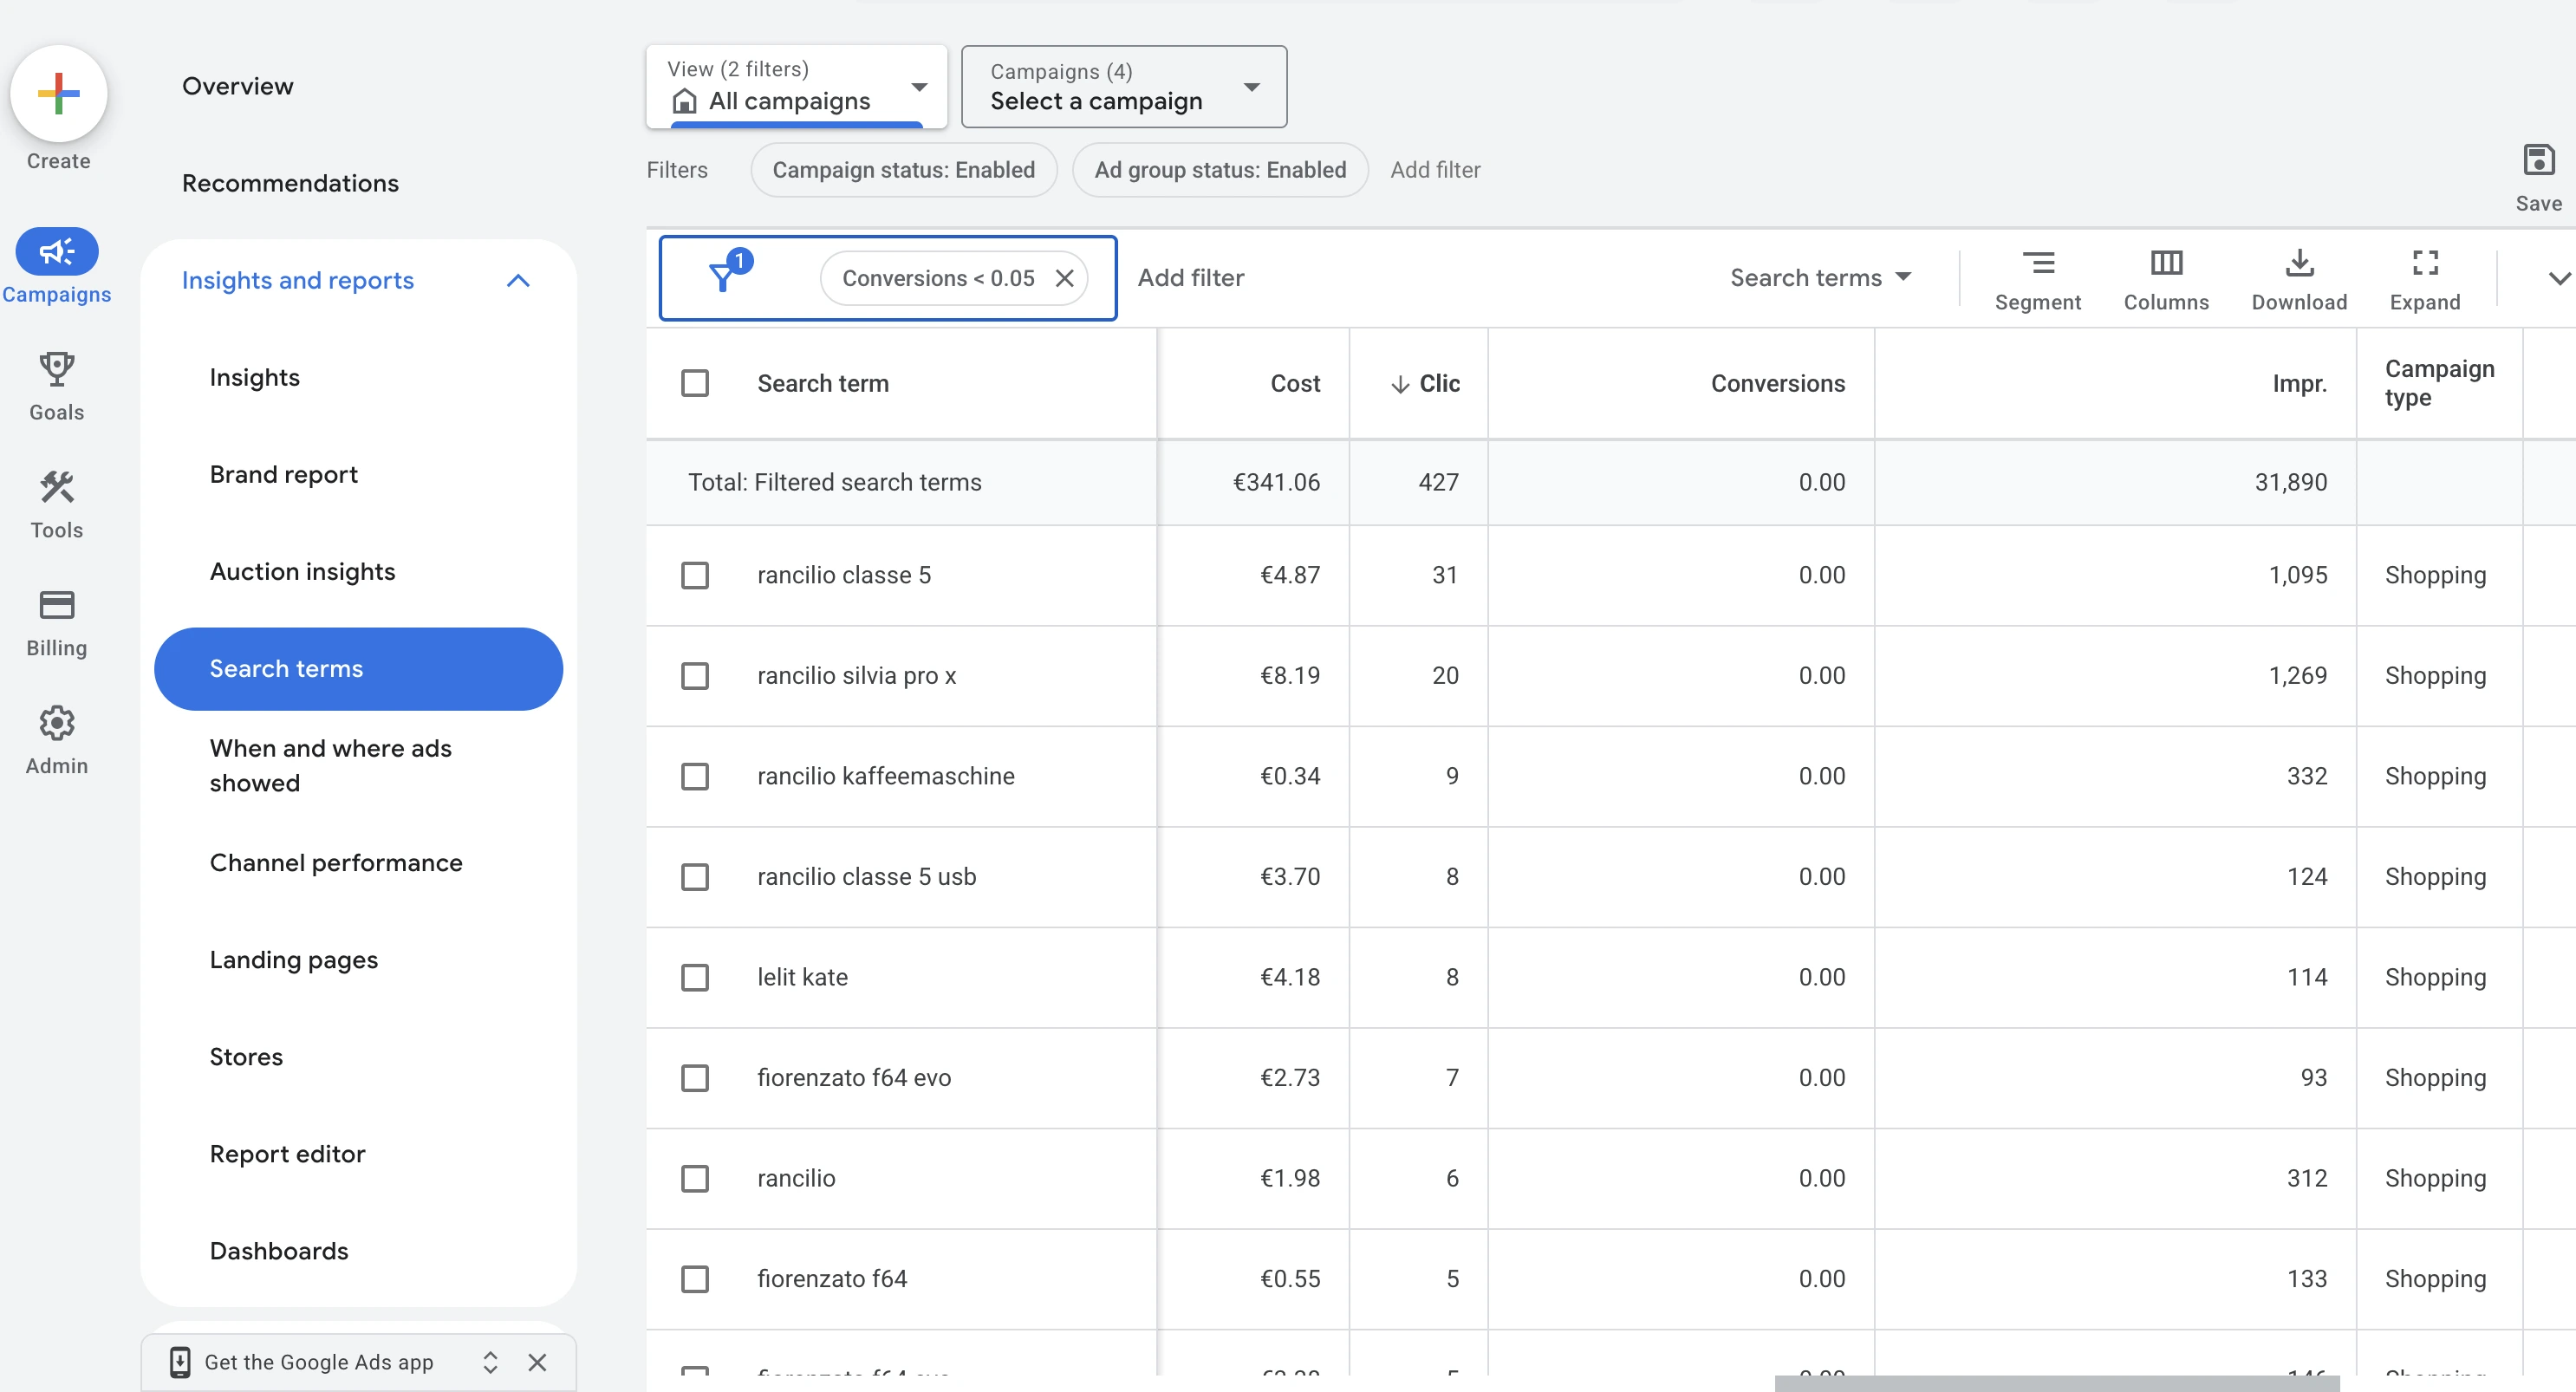Check the rancilio classe 5 usb checkbox
The width and height of the screenshot is (2576, 1392).
(695, 877)
